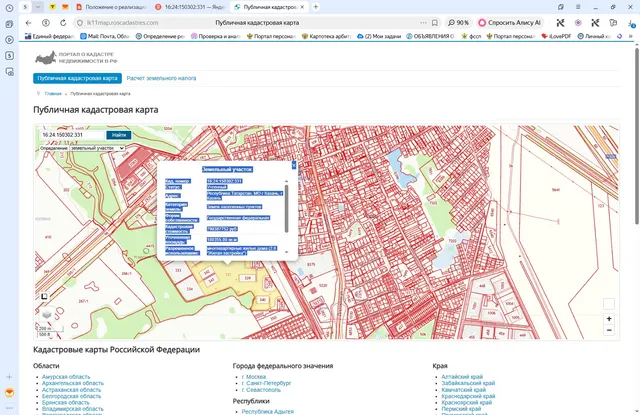The image size is (640, 415).
Task: Open browser hamburger menu icon
Action: click(x=578, y=7)
